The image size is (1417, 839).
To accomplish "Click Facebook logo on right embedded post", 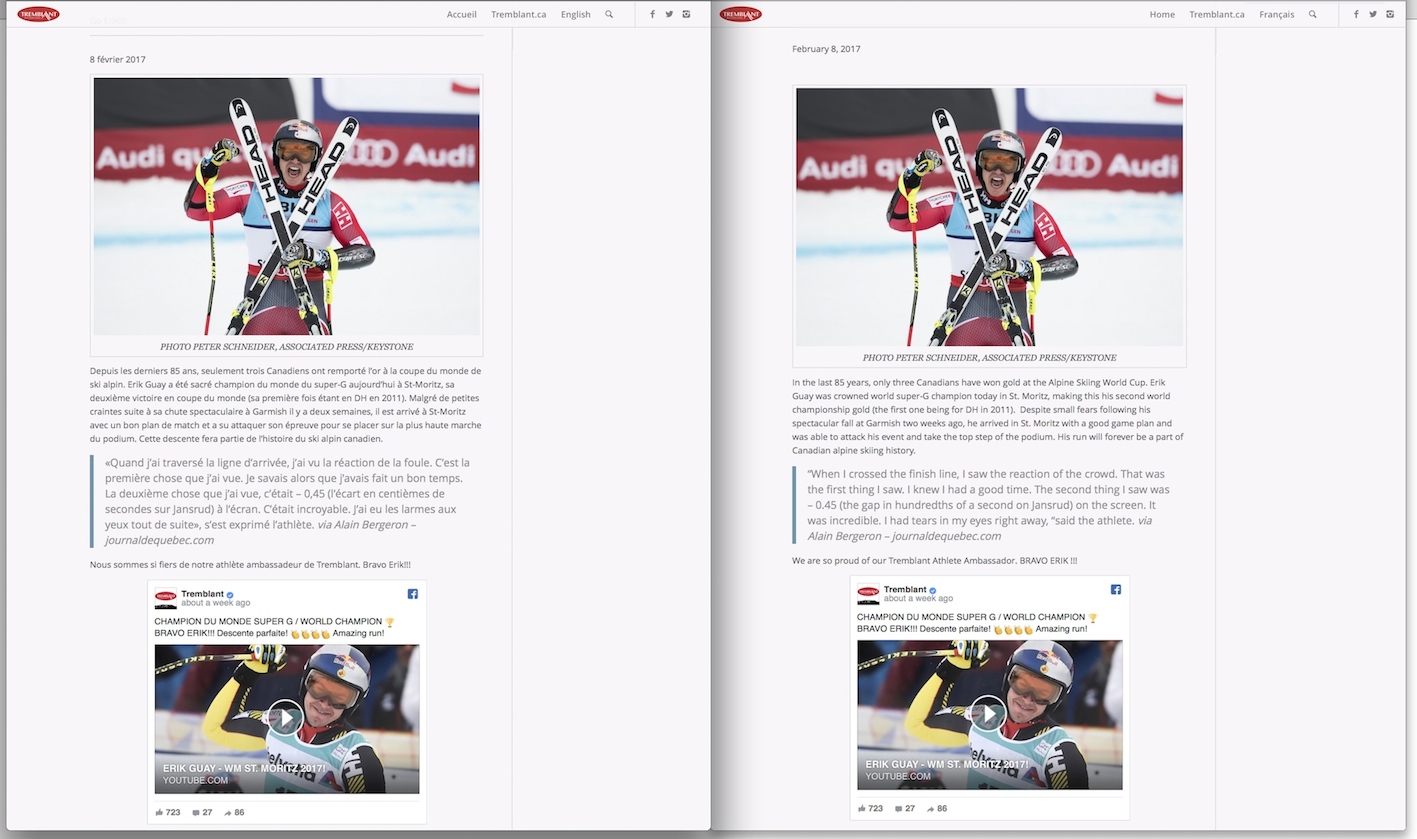I will tap(1115, 590).
